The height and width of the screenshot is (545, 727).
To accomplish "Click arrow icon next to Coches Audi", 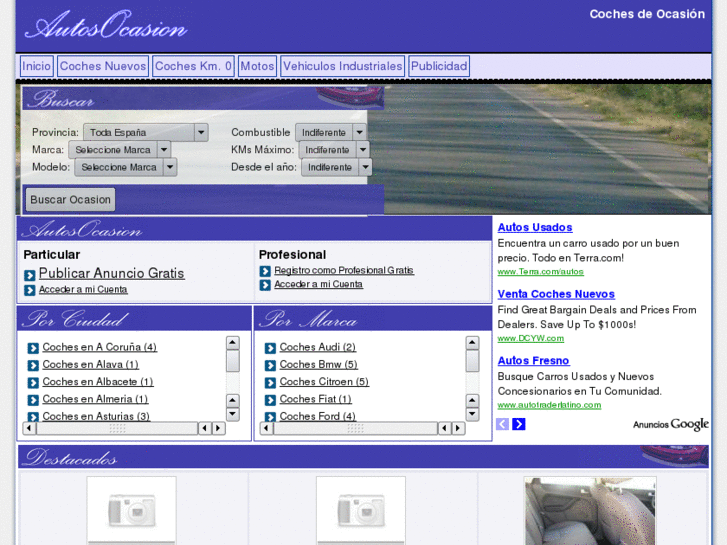I will 270,348.
